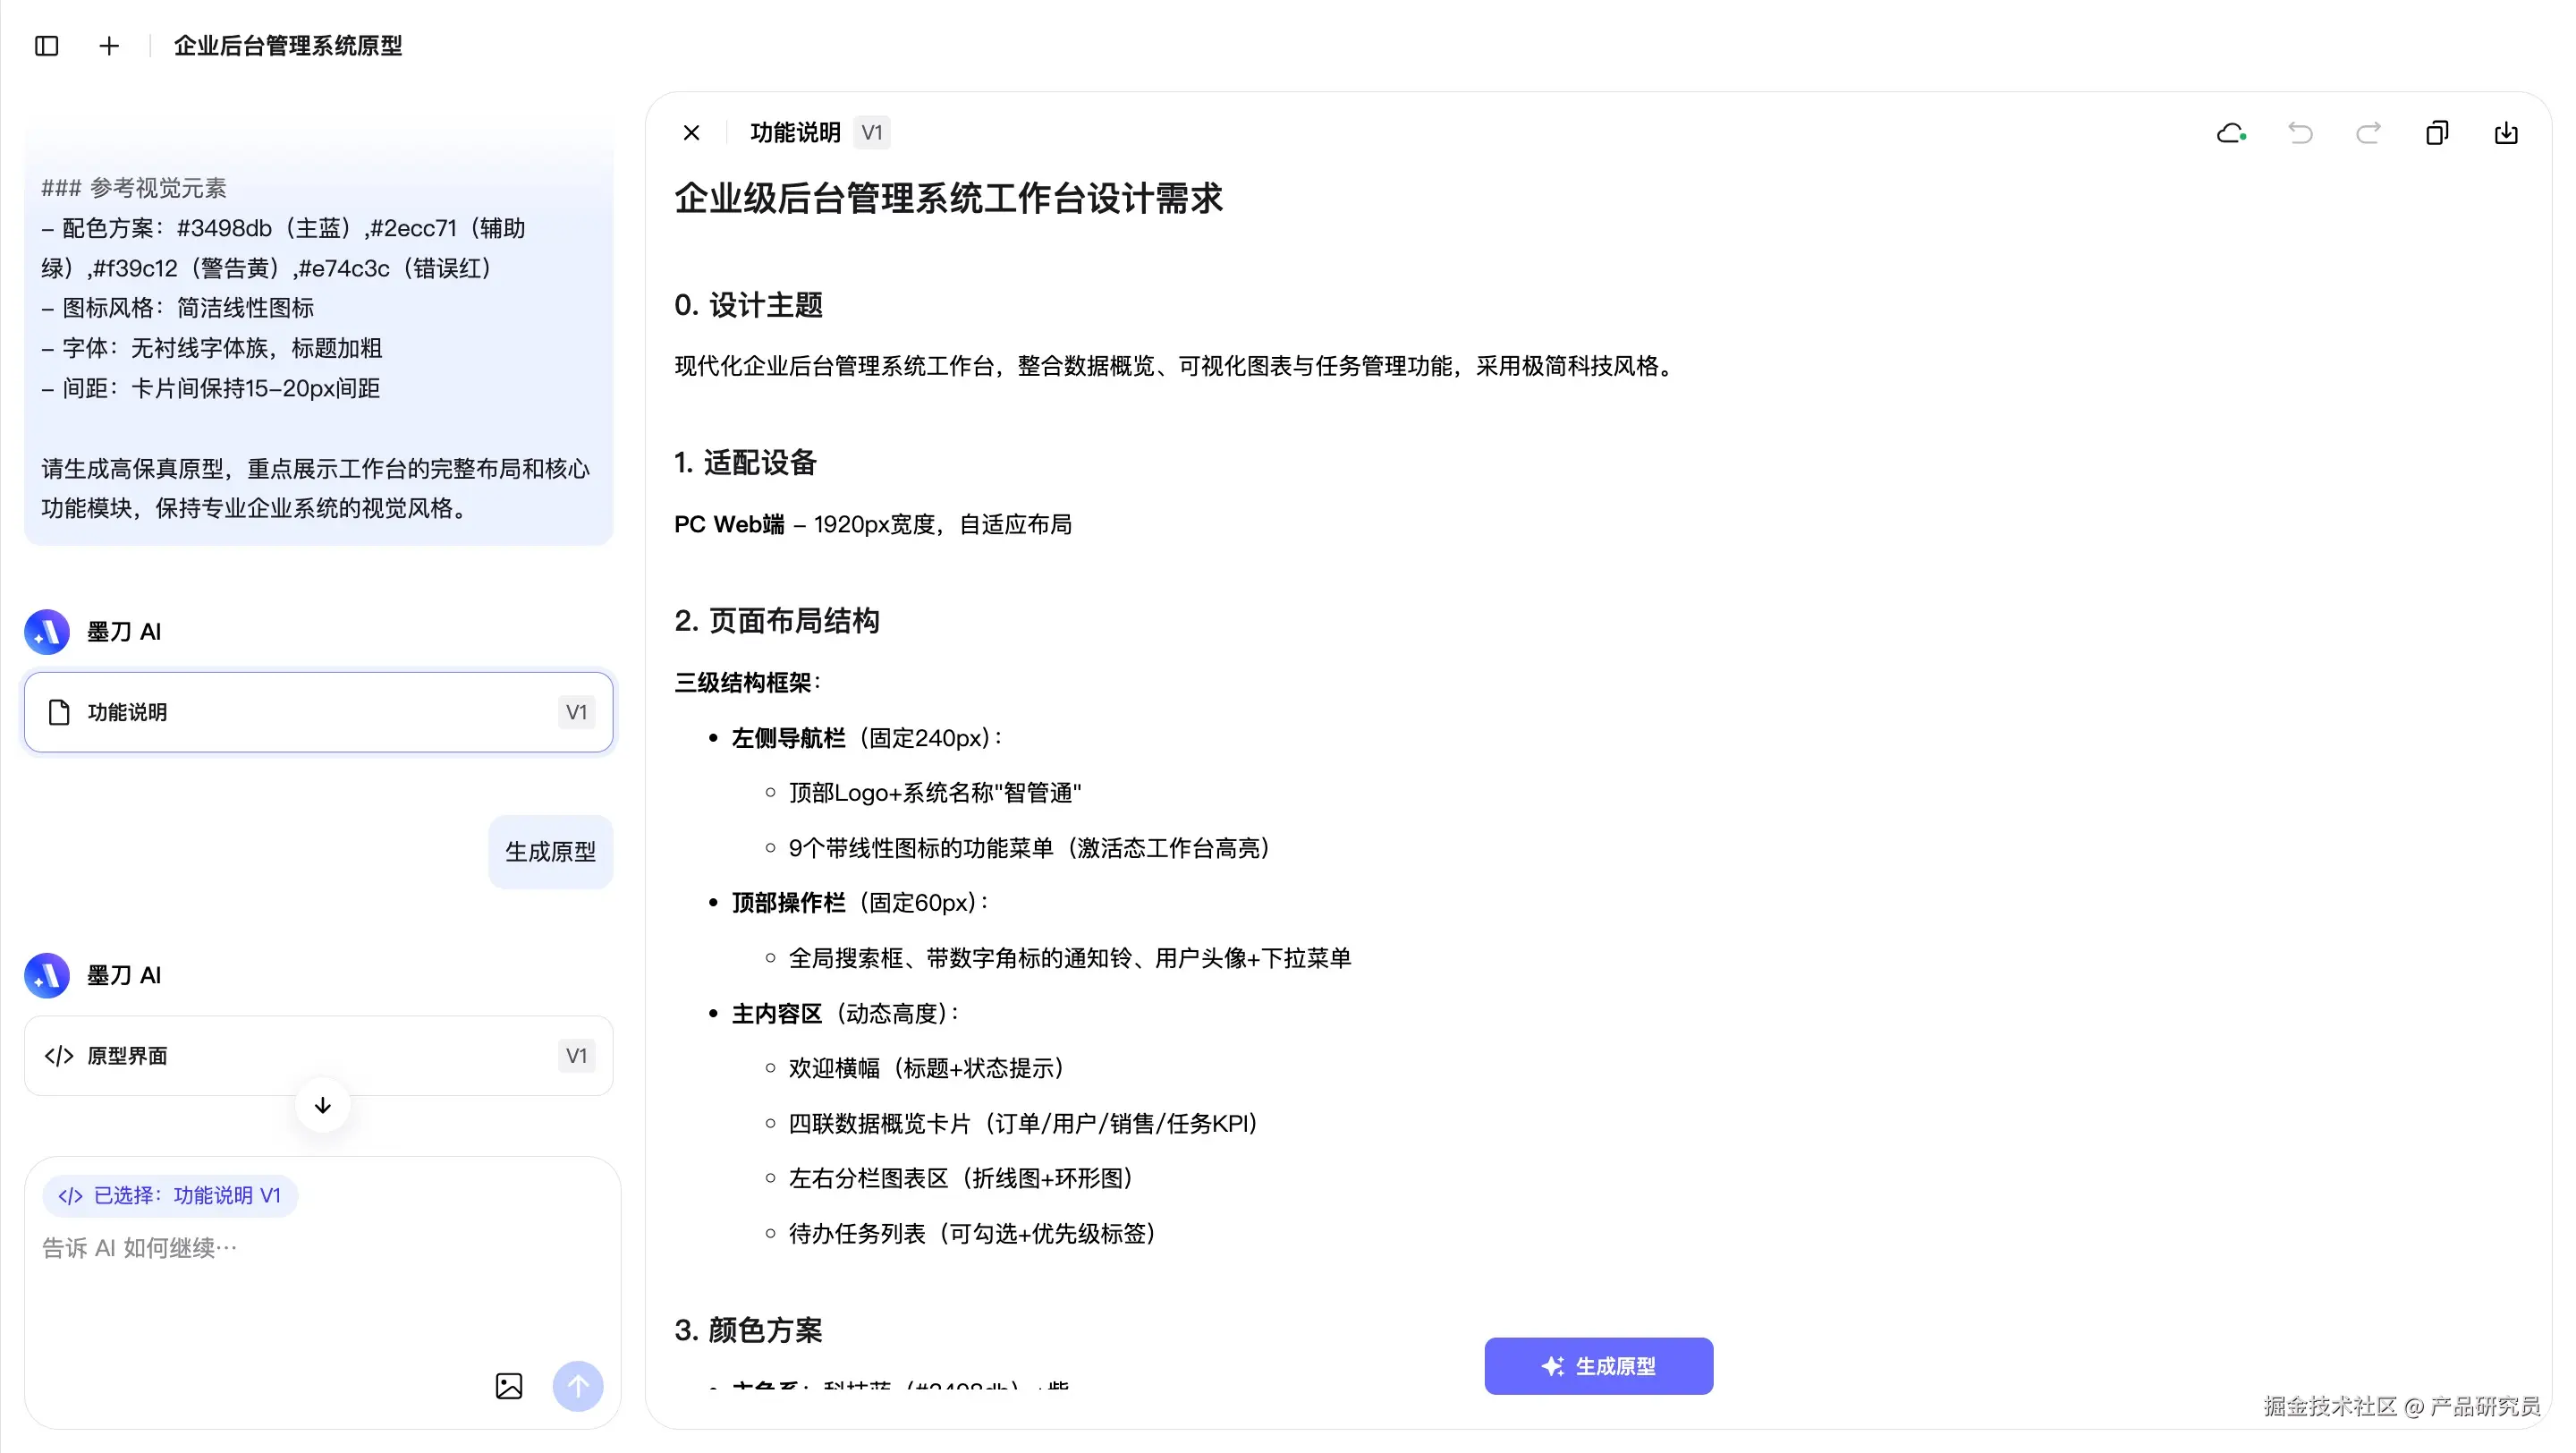Open the V1 version badge beside 功能说明 title
2576x1453 pixels.
point(872,133)
